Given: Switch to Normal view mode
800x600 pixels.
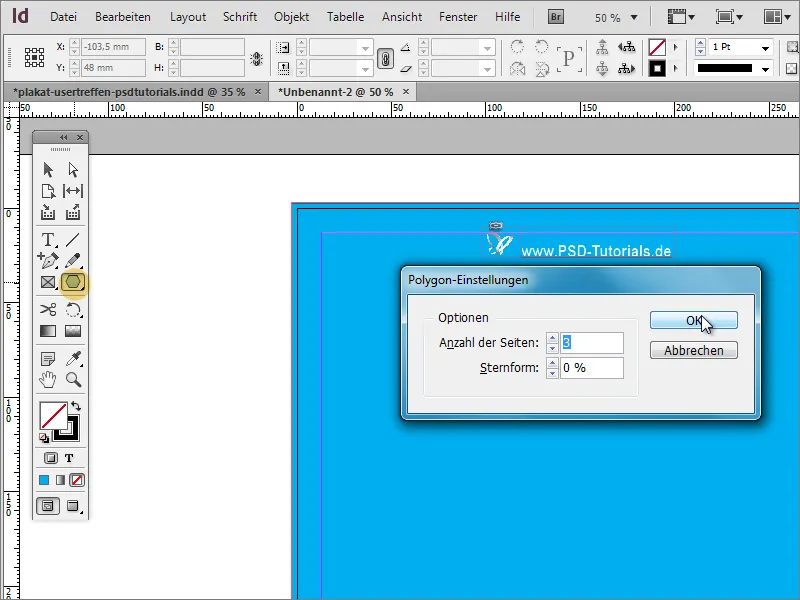Looking at the screenshot, I should click(47, 506).
